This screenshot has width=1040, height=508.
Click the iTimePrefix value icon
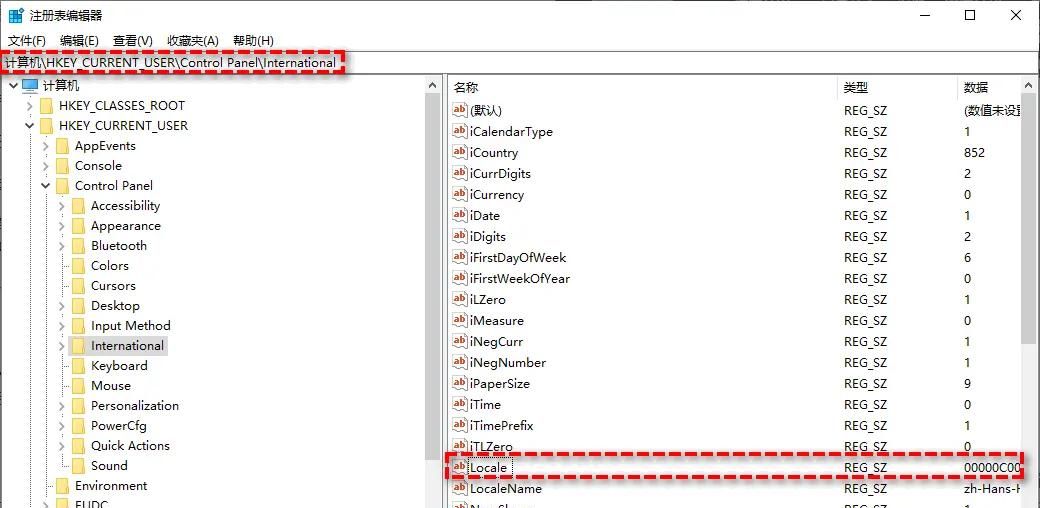coord(460,424)
